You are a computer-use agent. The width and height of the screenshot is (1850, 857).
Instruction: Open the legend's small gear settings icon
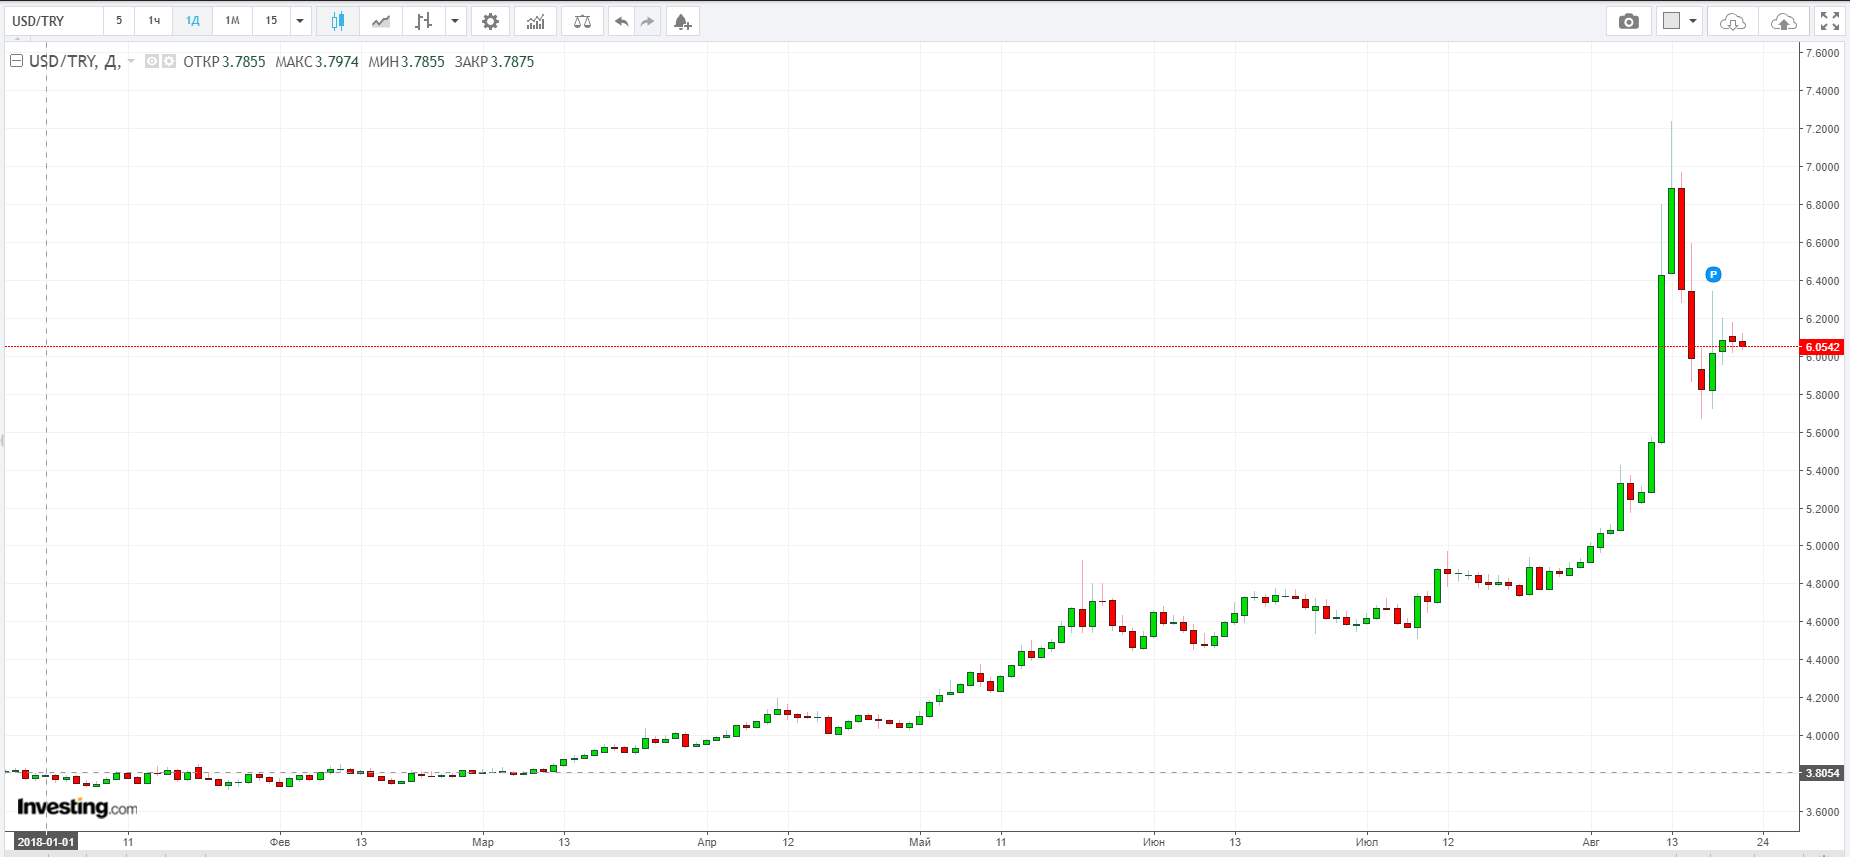tap(169, 62)
